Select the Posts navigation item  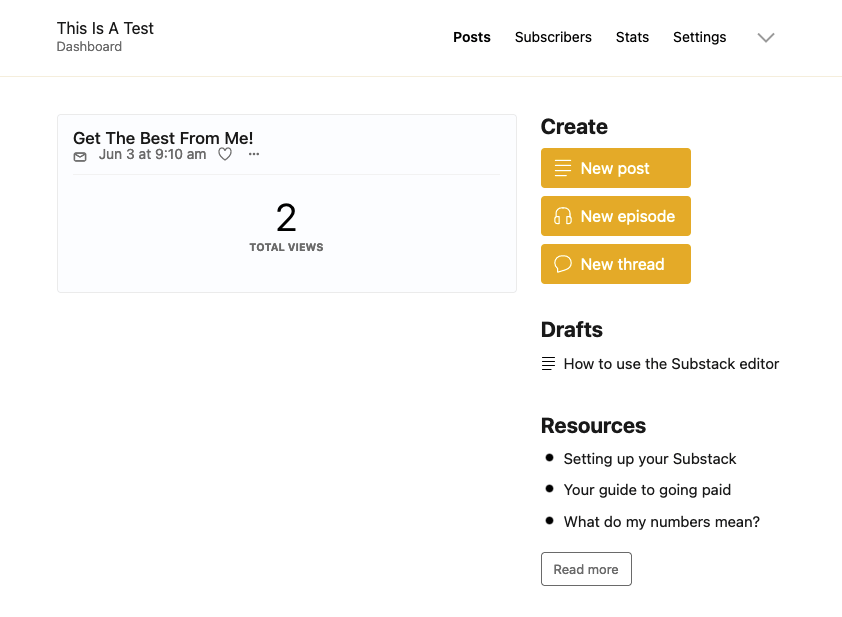pyautogui.click(x=471, y=37)
